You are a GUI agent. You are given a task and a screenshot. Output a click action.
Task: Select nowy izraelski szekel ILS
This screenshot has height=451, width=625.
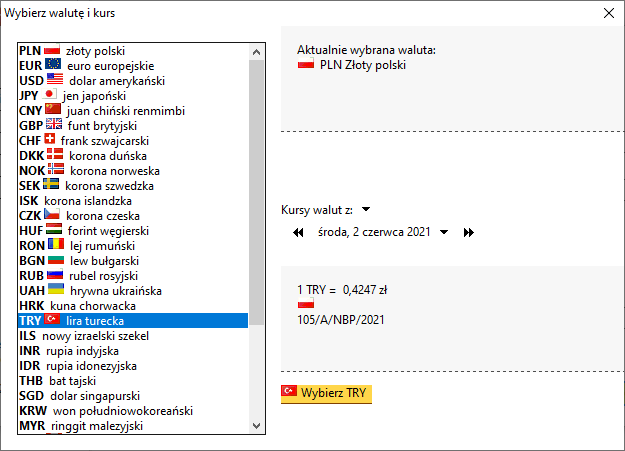tap(133, 336)
